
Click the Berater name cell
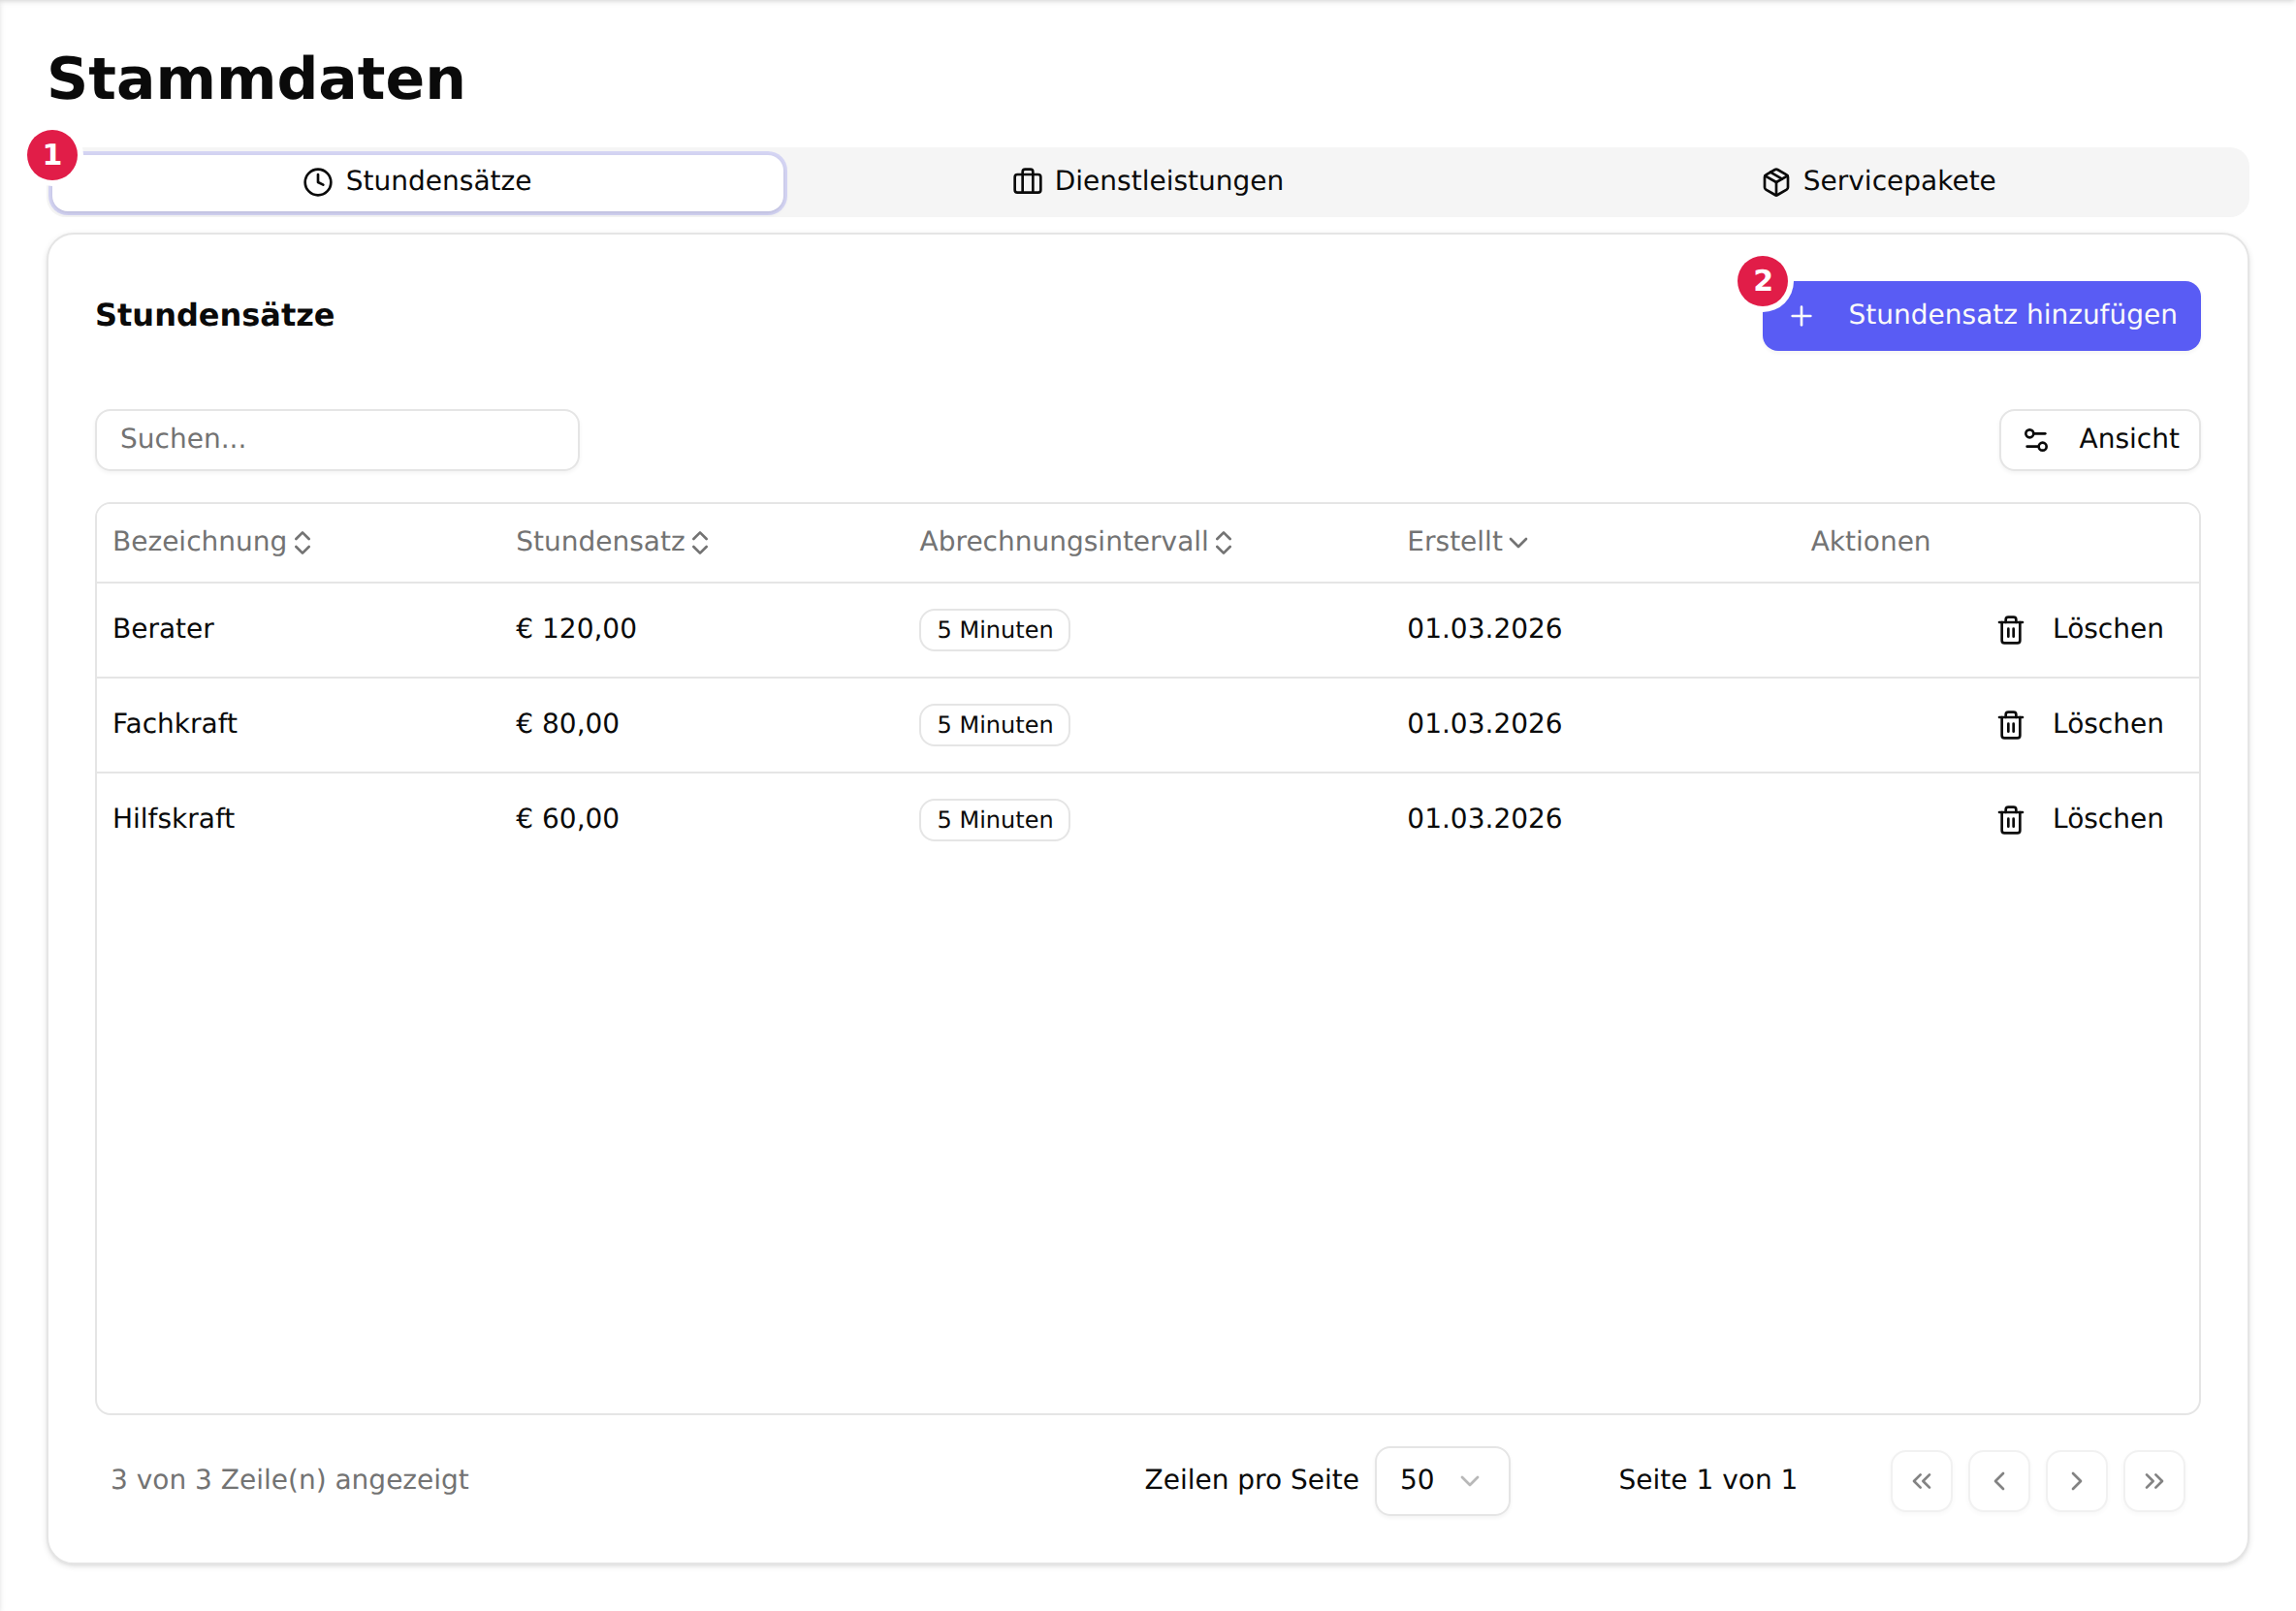pyautogui.click(x=163, y=629)
